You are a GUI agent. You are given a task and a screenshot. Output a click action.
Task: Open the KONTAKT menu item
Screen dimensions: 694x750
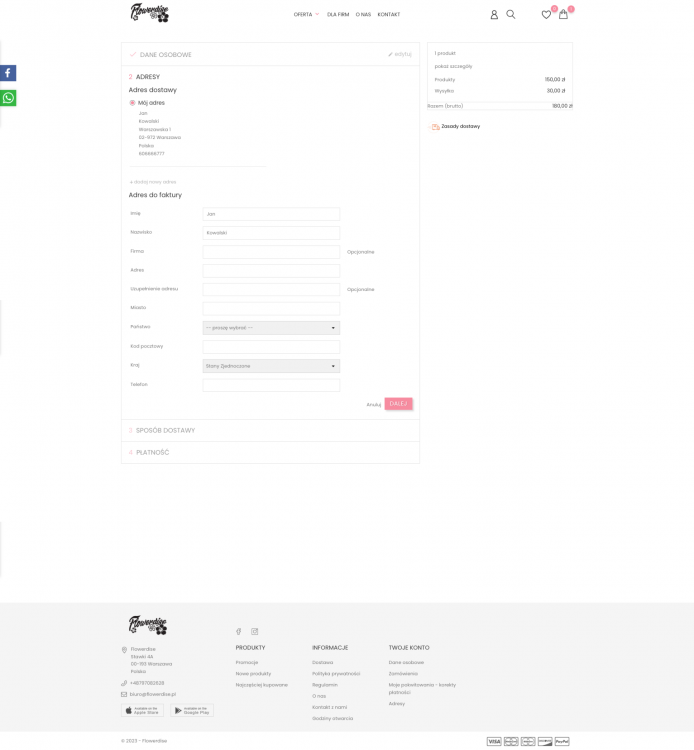[x=389, y=14]
